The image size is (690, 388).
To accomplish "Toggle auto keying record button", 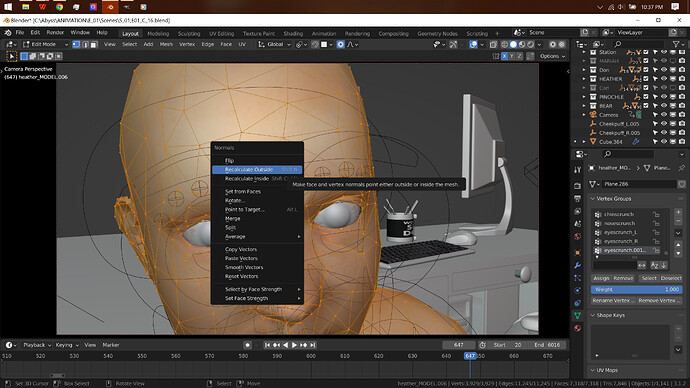I will point(247,345).
